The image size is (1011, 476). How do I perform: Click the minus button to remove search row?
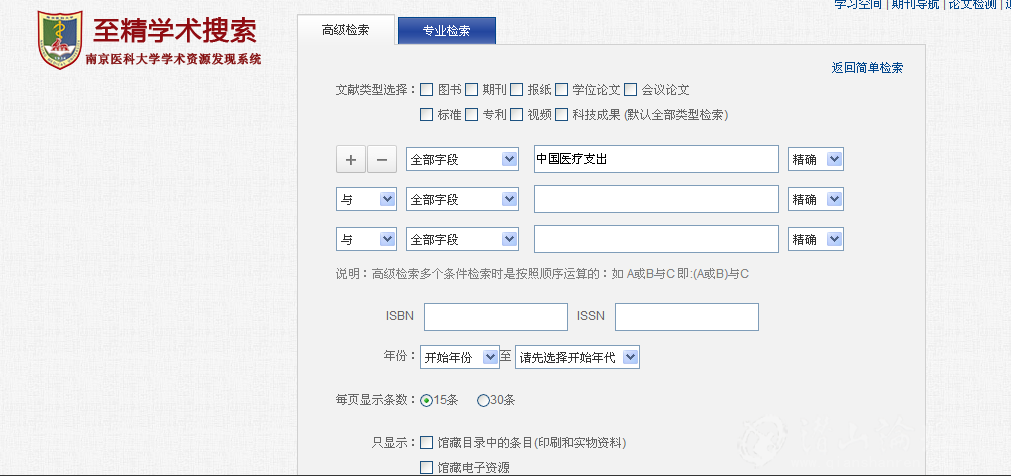382,159
